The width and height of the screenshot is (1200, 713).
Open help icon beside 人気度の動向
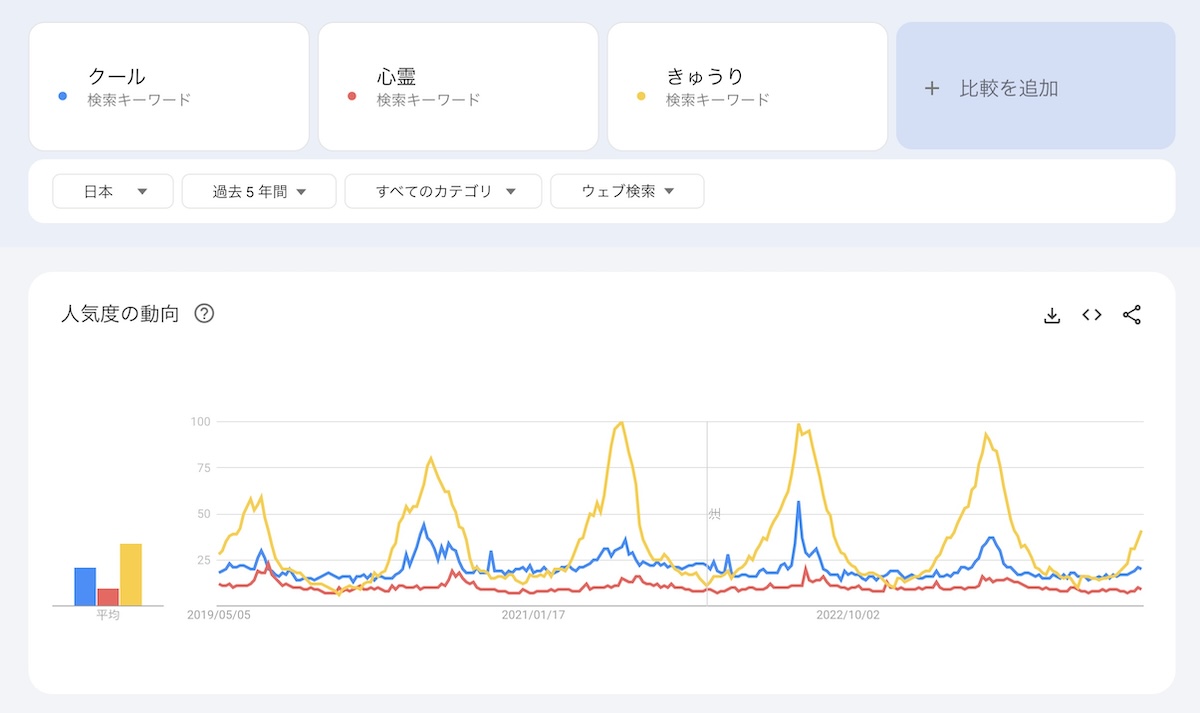(204, 314)
